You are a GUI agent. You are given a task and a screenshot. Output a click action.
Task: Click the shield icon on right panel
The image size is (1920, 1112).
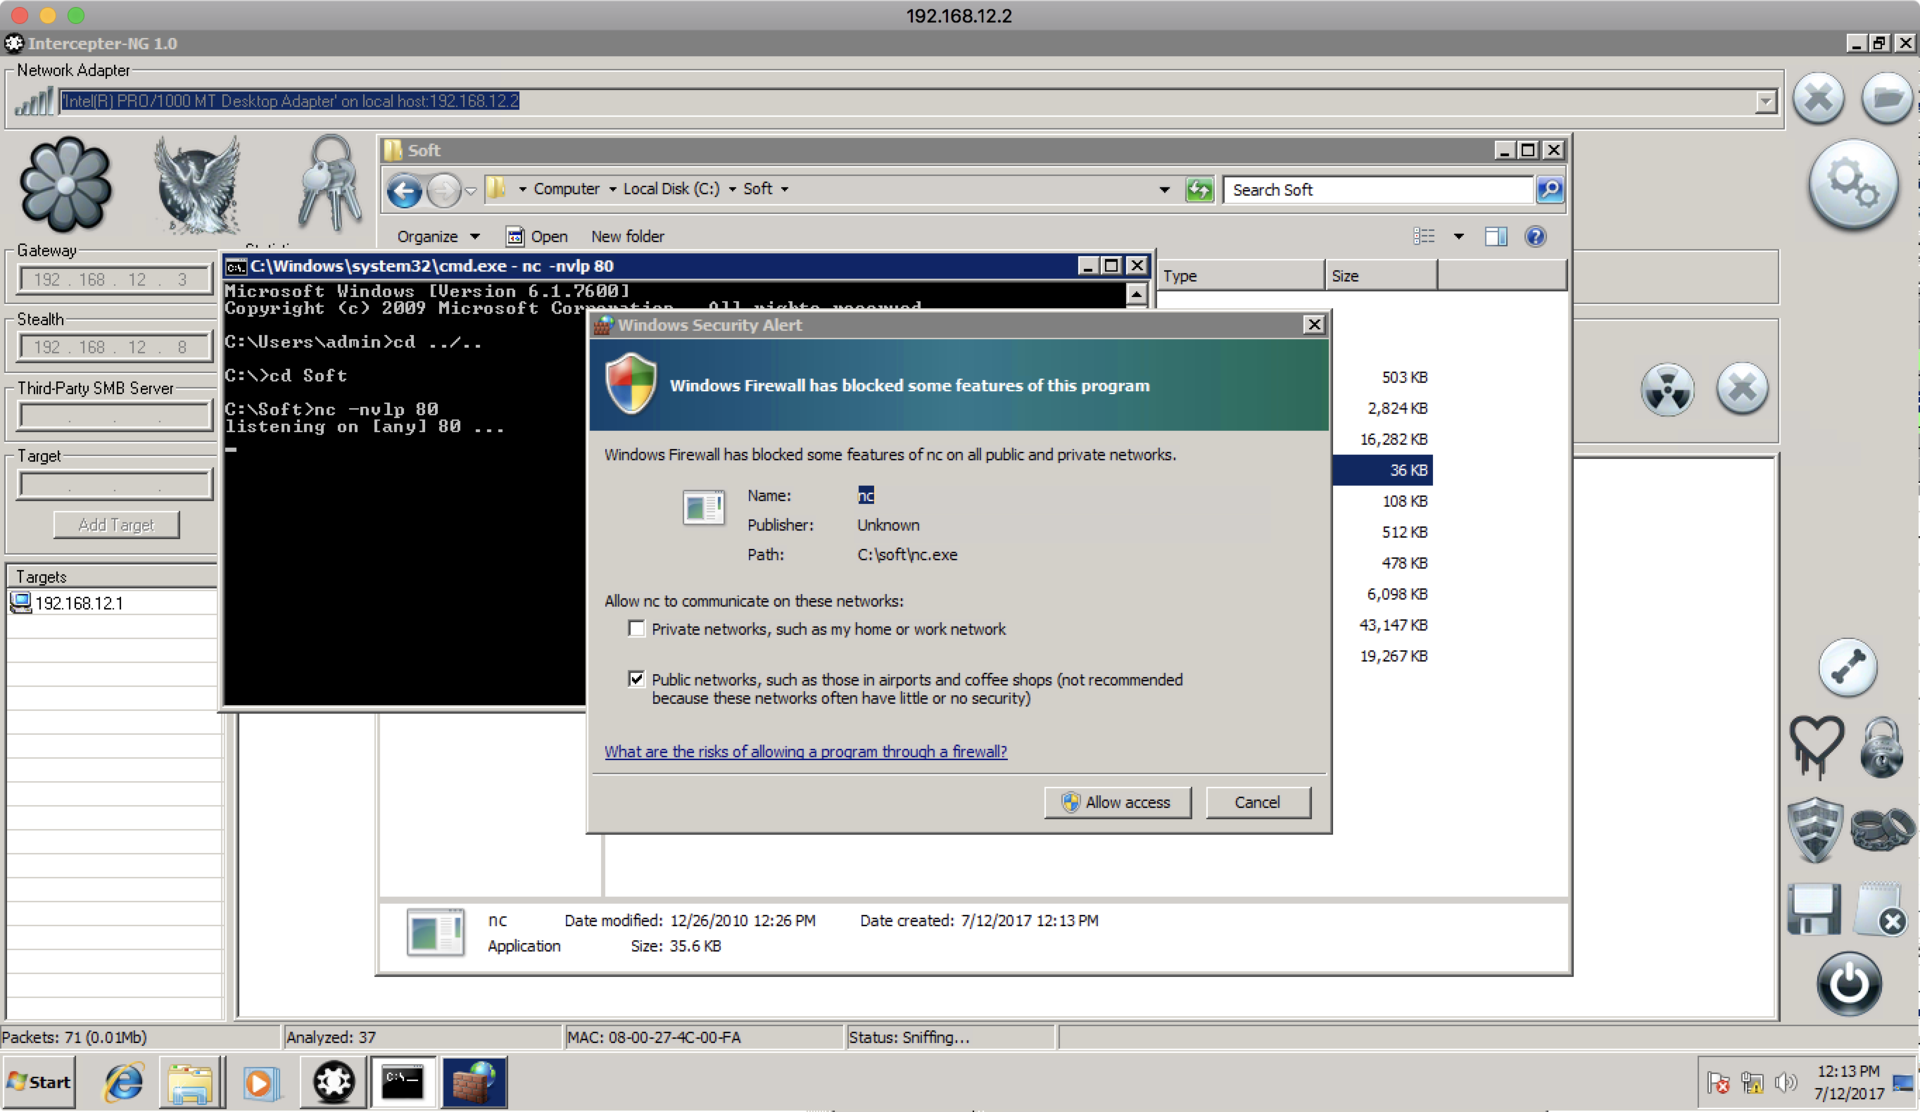pyautogui.click(x=1815, y=829)
